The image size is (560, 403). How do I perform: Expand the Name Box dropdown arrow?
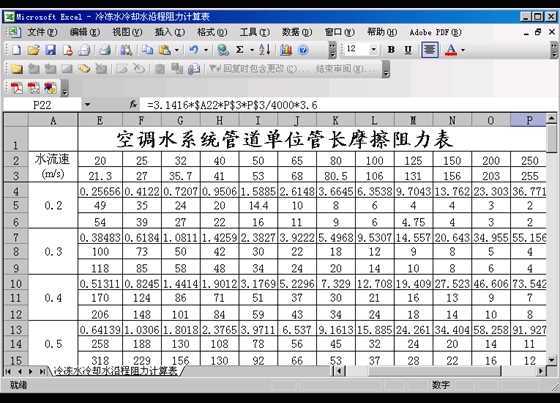88,105
